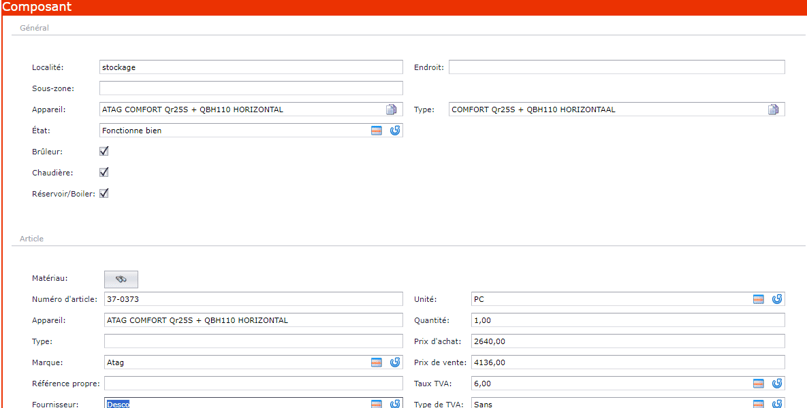Reset the Fournisseur field with the blue arrow icon

[x=395, y=404]
